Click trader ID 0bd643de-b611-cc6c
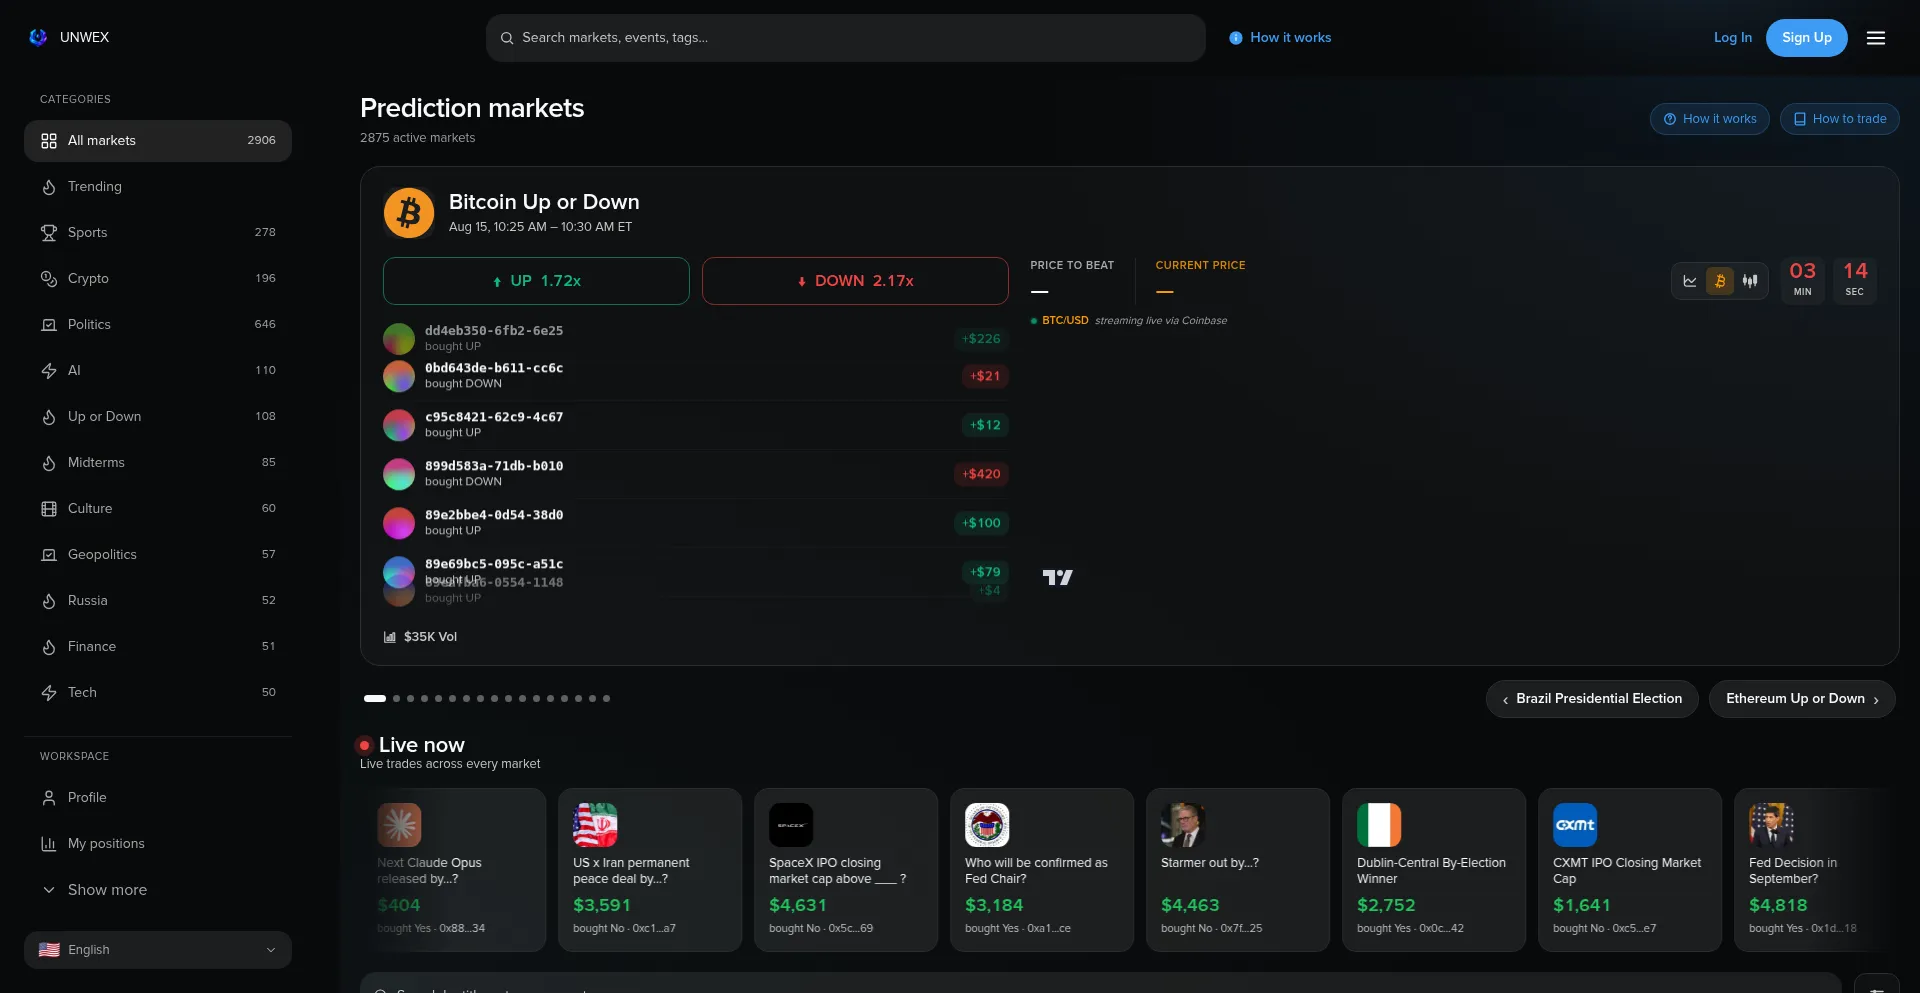Screen dimensions: 1920x993 coord(494,368)
